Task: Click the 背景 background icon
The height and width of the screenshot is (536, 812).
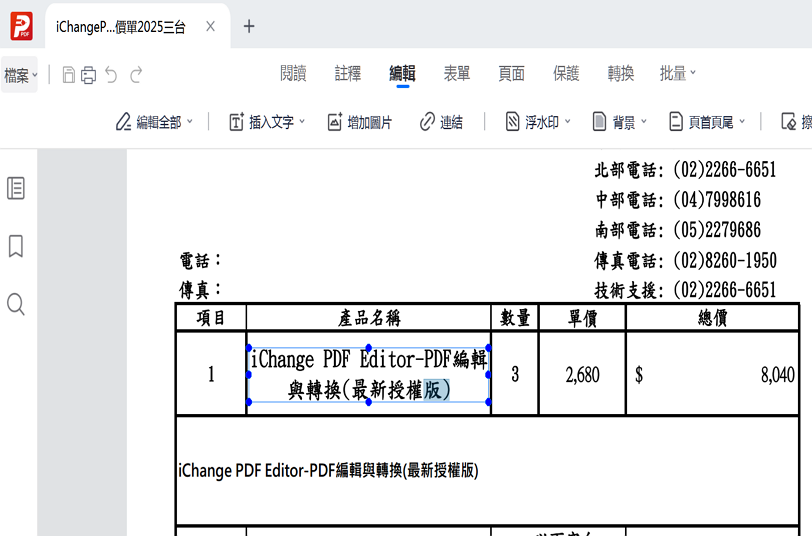Action: (599, 122)
